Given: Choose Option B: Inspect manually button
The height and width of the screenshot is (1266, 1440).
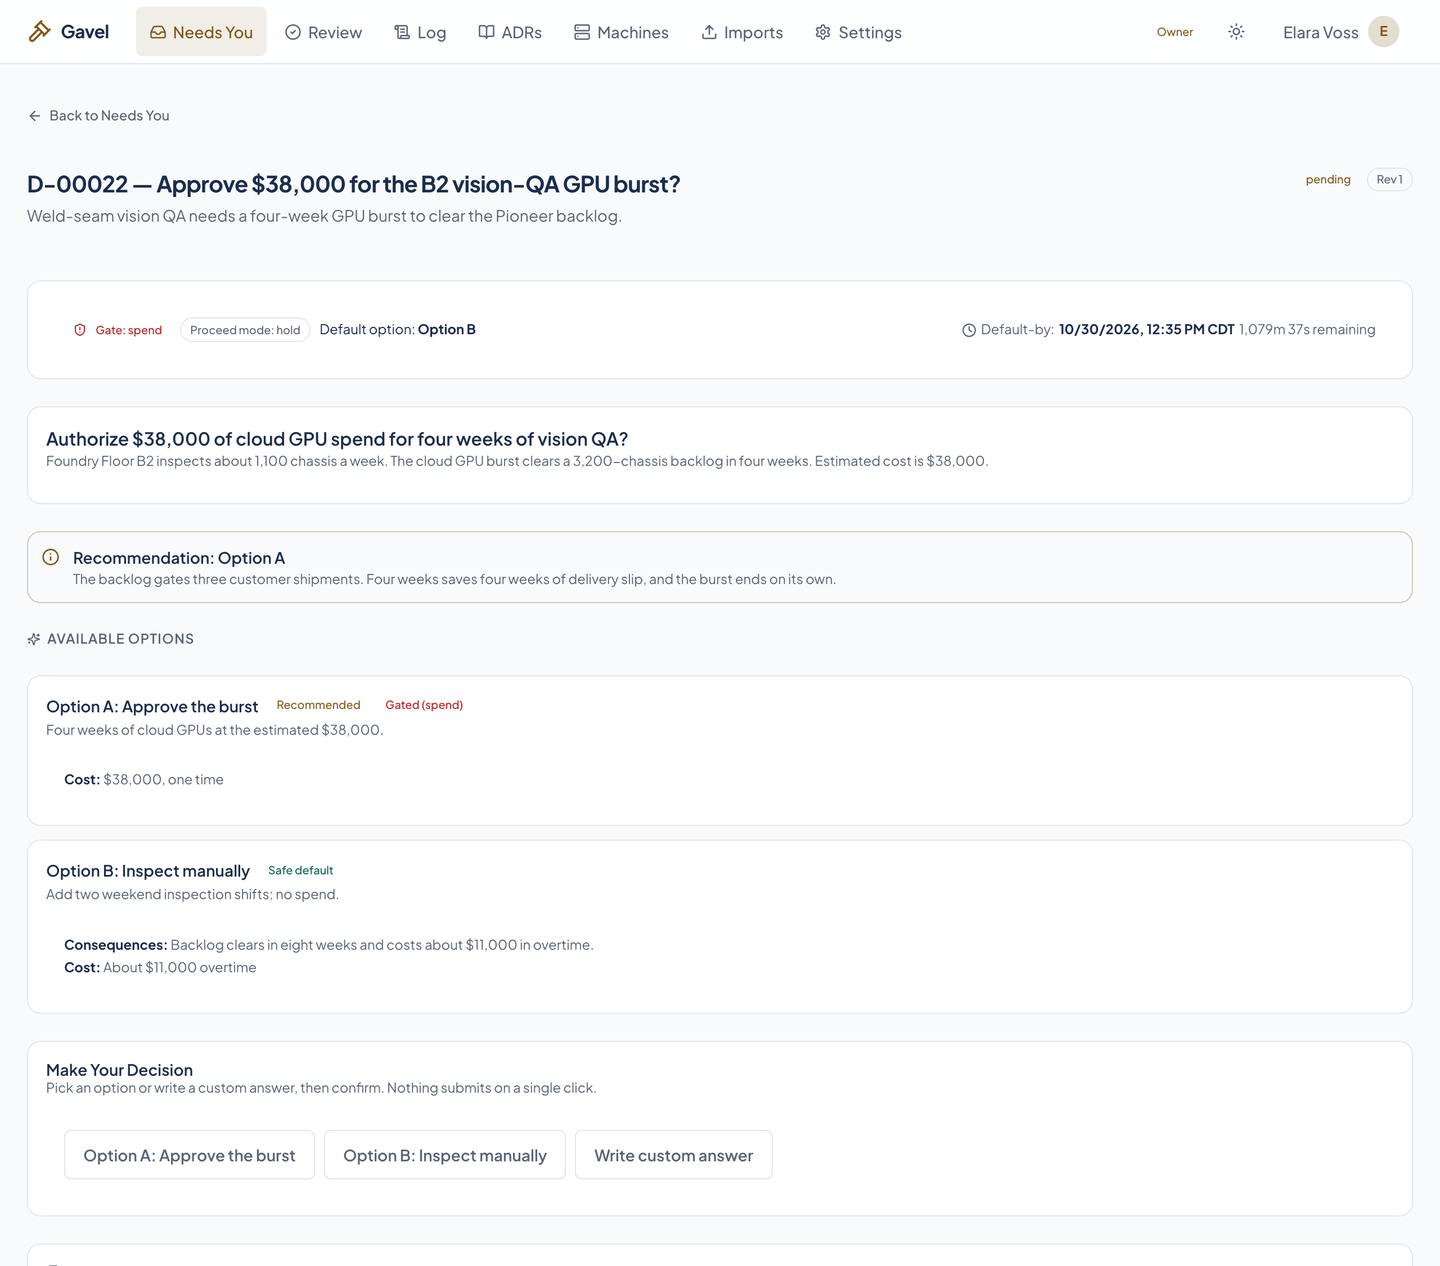Looking at the screenshot, I should click(x=445, y=1155).
